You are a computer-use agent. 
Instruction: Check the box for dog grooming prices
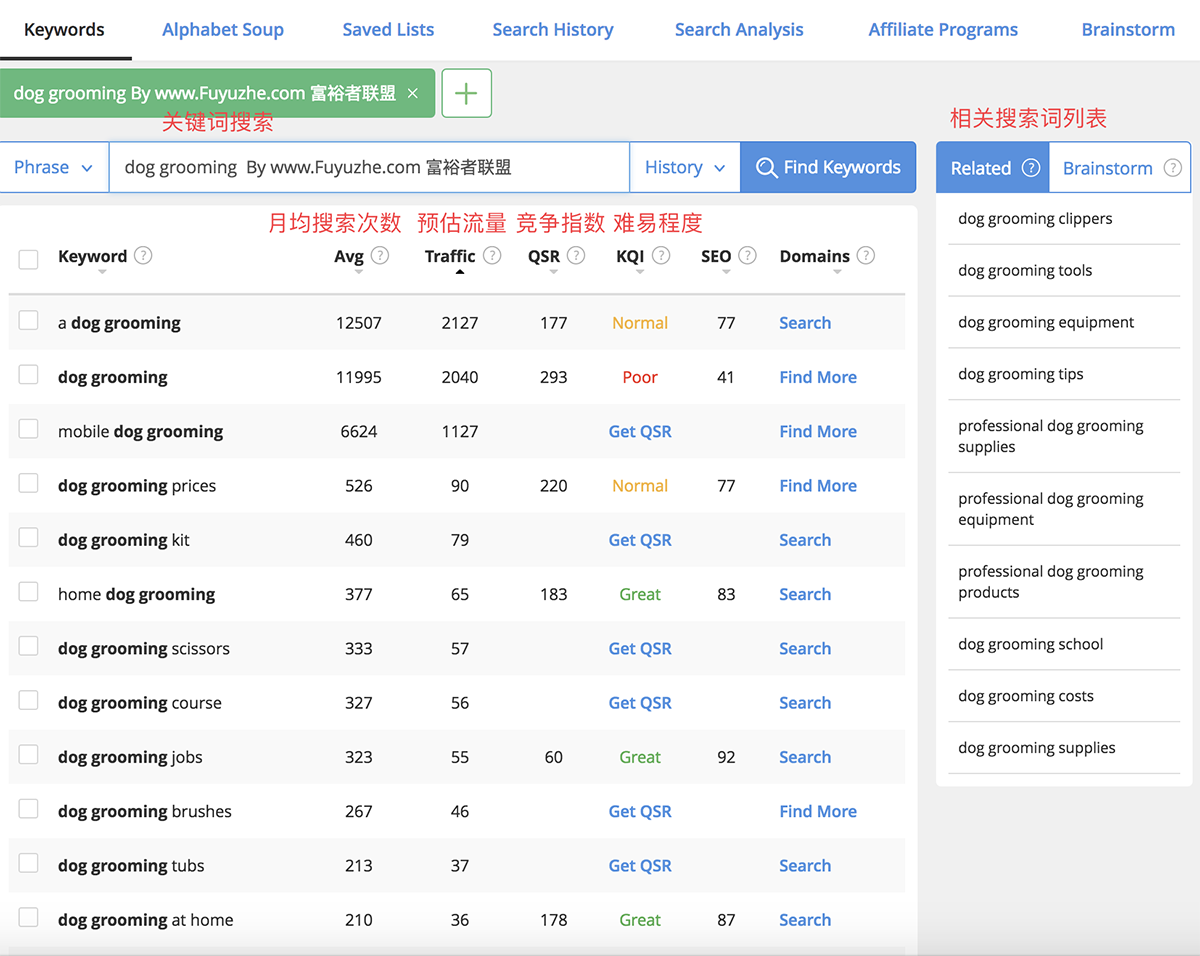click(x=29, y=484)
